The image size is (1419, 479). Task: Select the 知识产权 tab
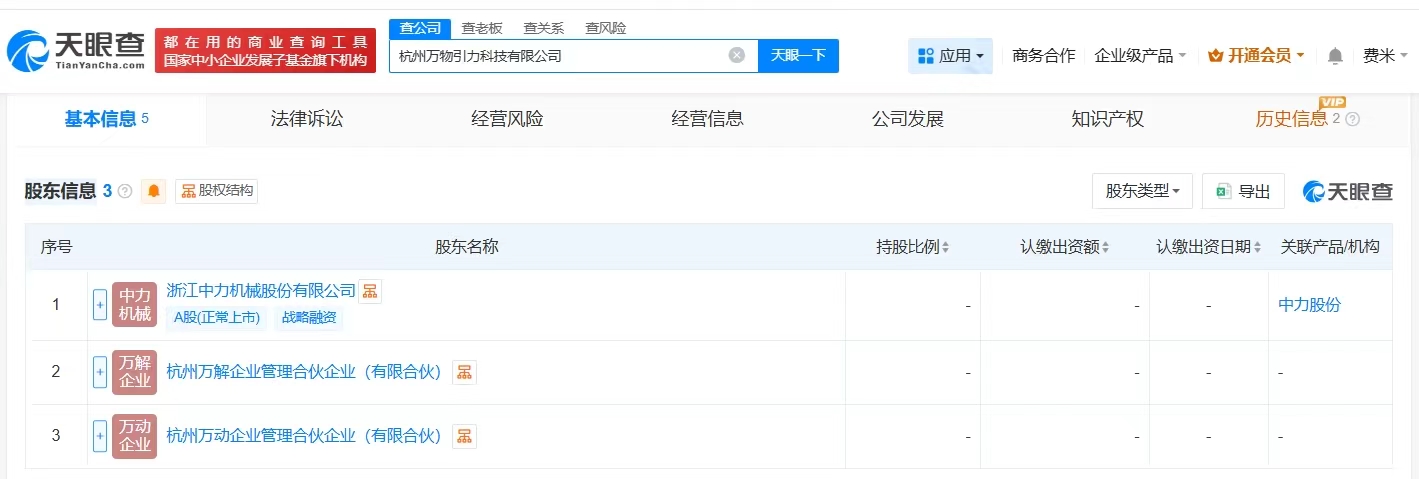click(1107, 119)
